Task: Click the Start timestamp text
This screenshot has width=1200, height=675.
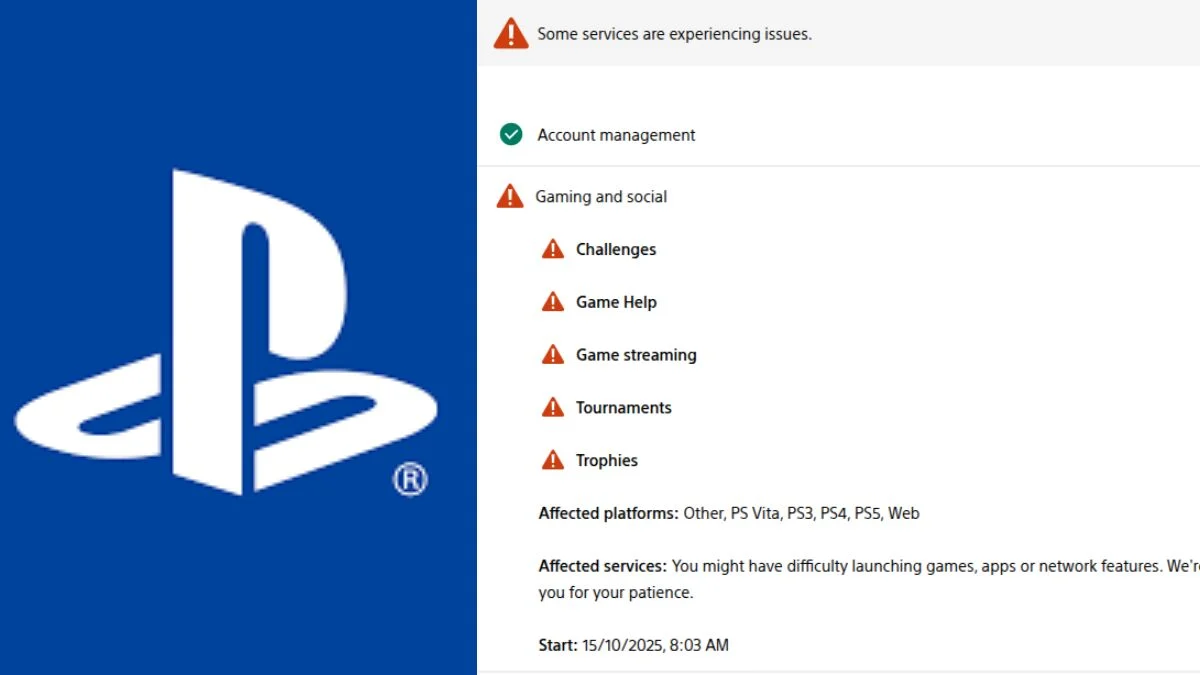Action: click(632, 645)
